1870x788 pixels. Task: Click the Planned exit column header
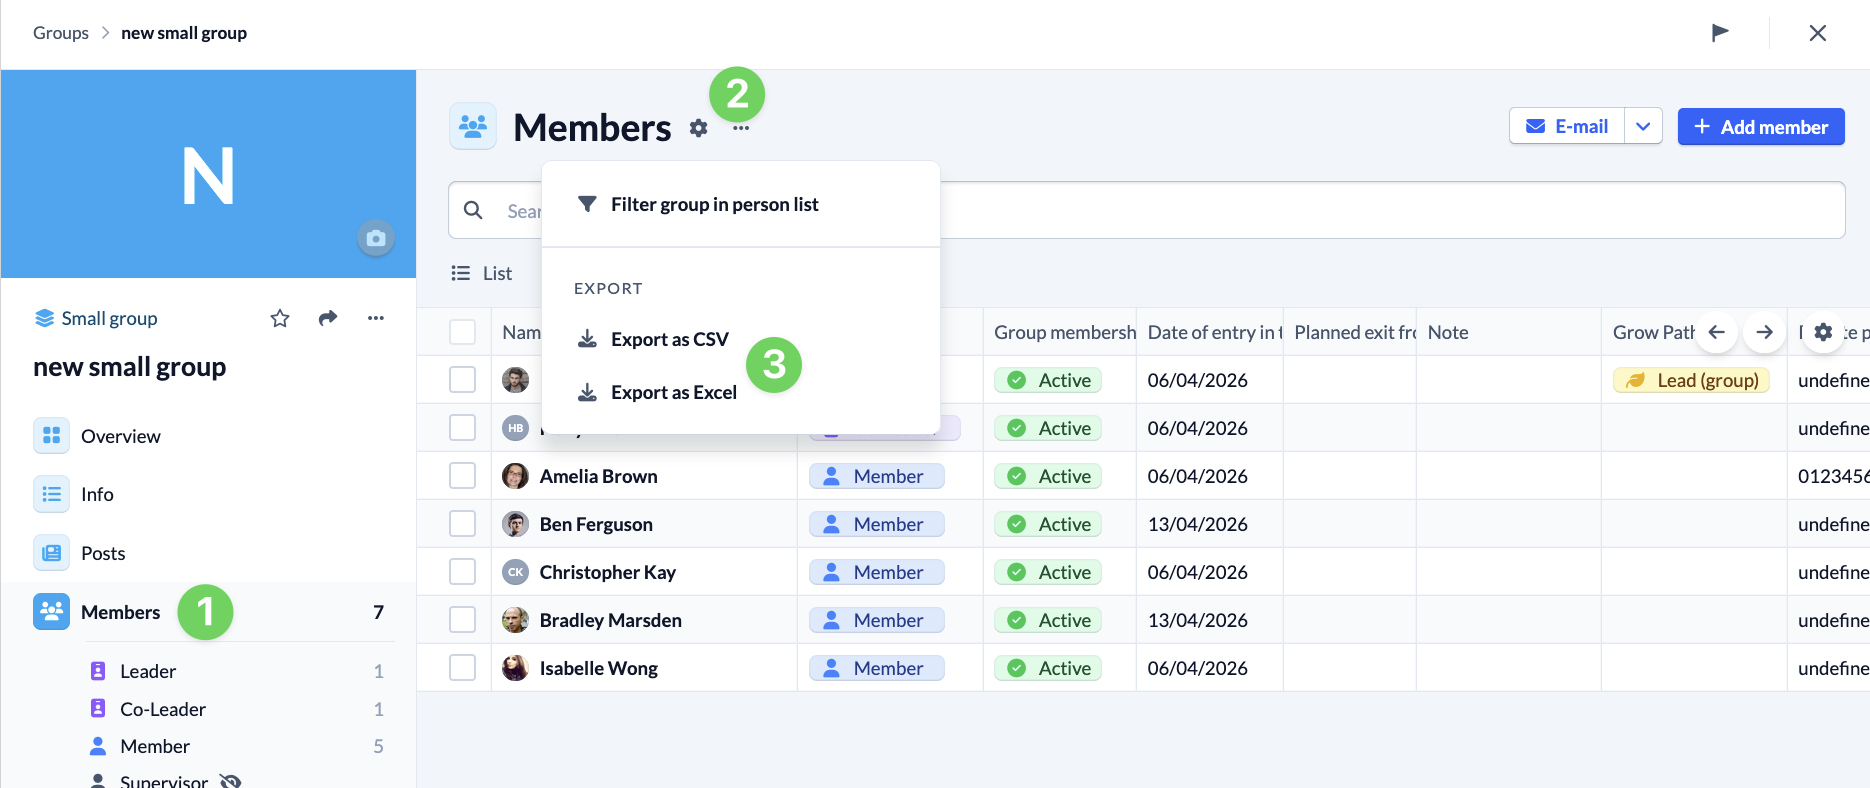(x=1350, y=332)
